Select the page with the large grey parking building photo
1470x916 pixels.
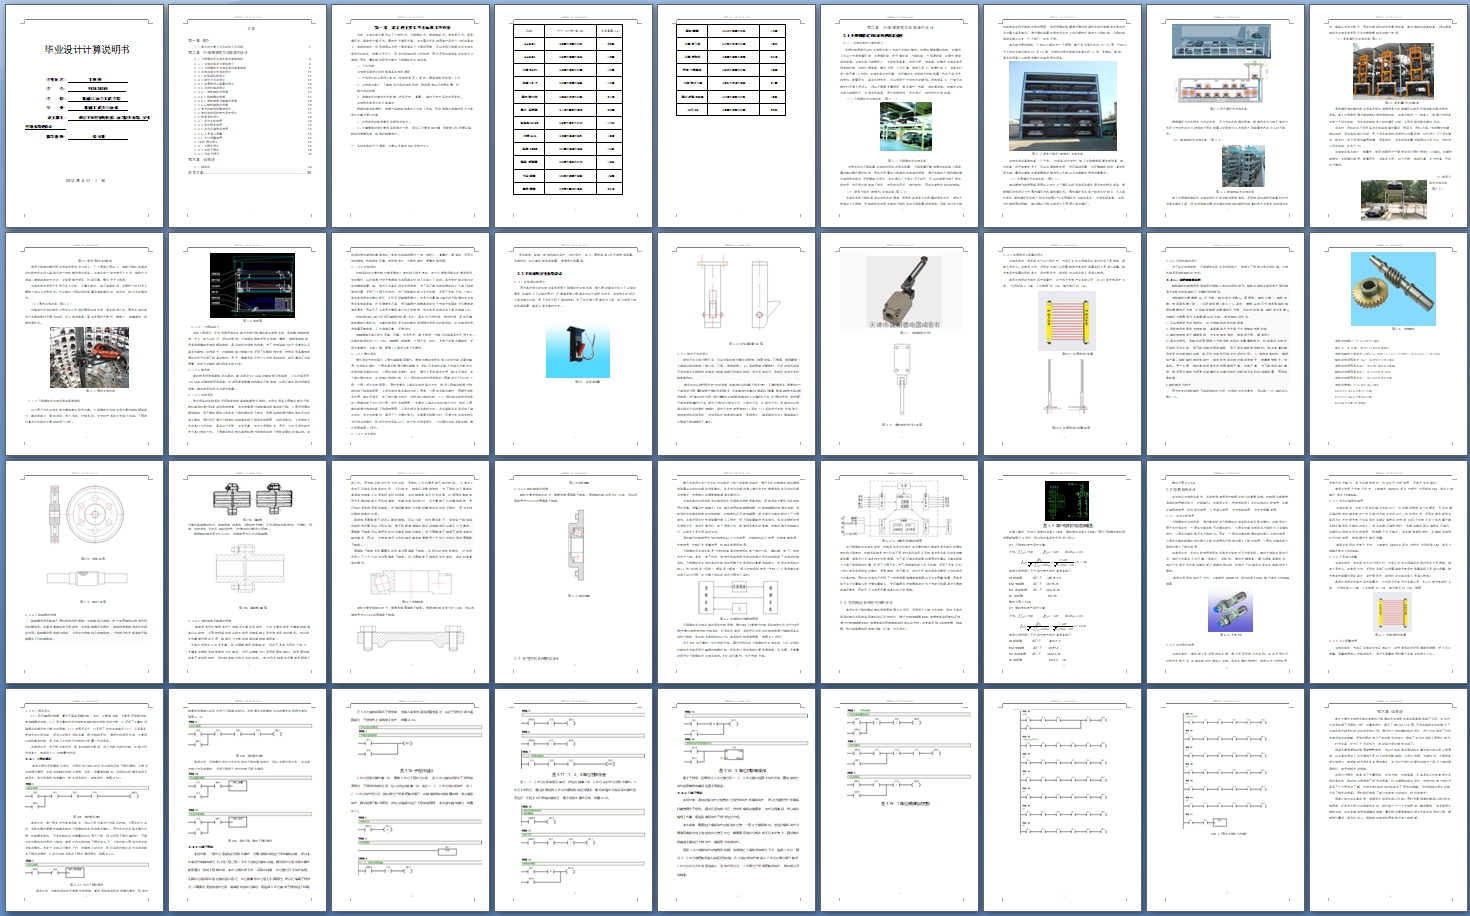pyautogui.click(x=1062, y=116)
